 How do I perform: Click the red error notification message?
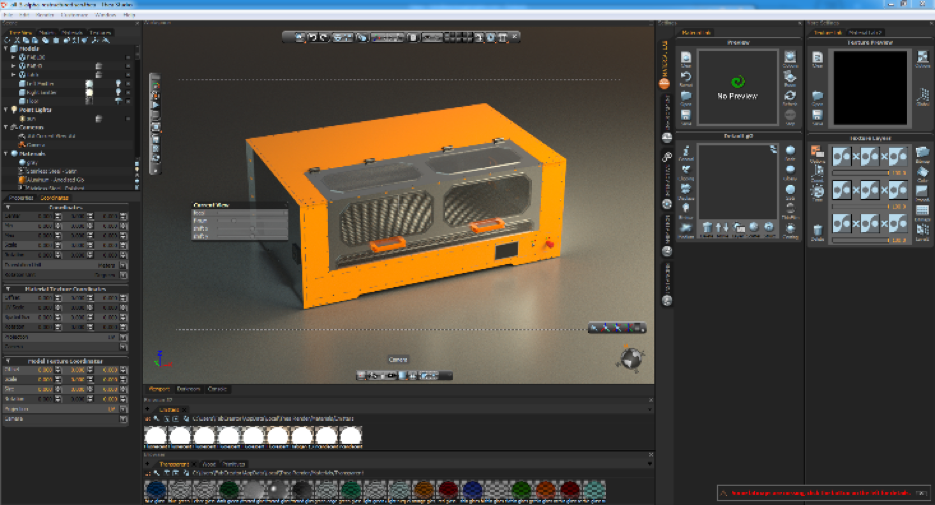822,493
